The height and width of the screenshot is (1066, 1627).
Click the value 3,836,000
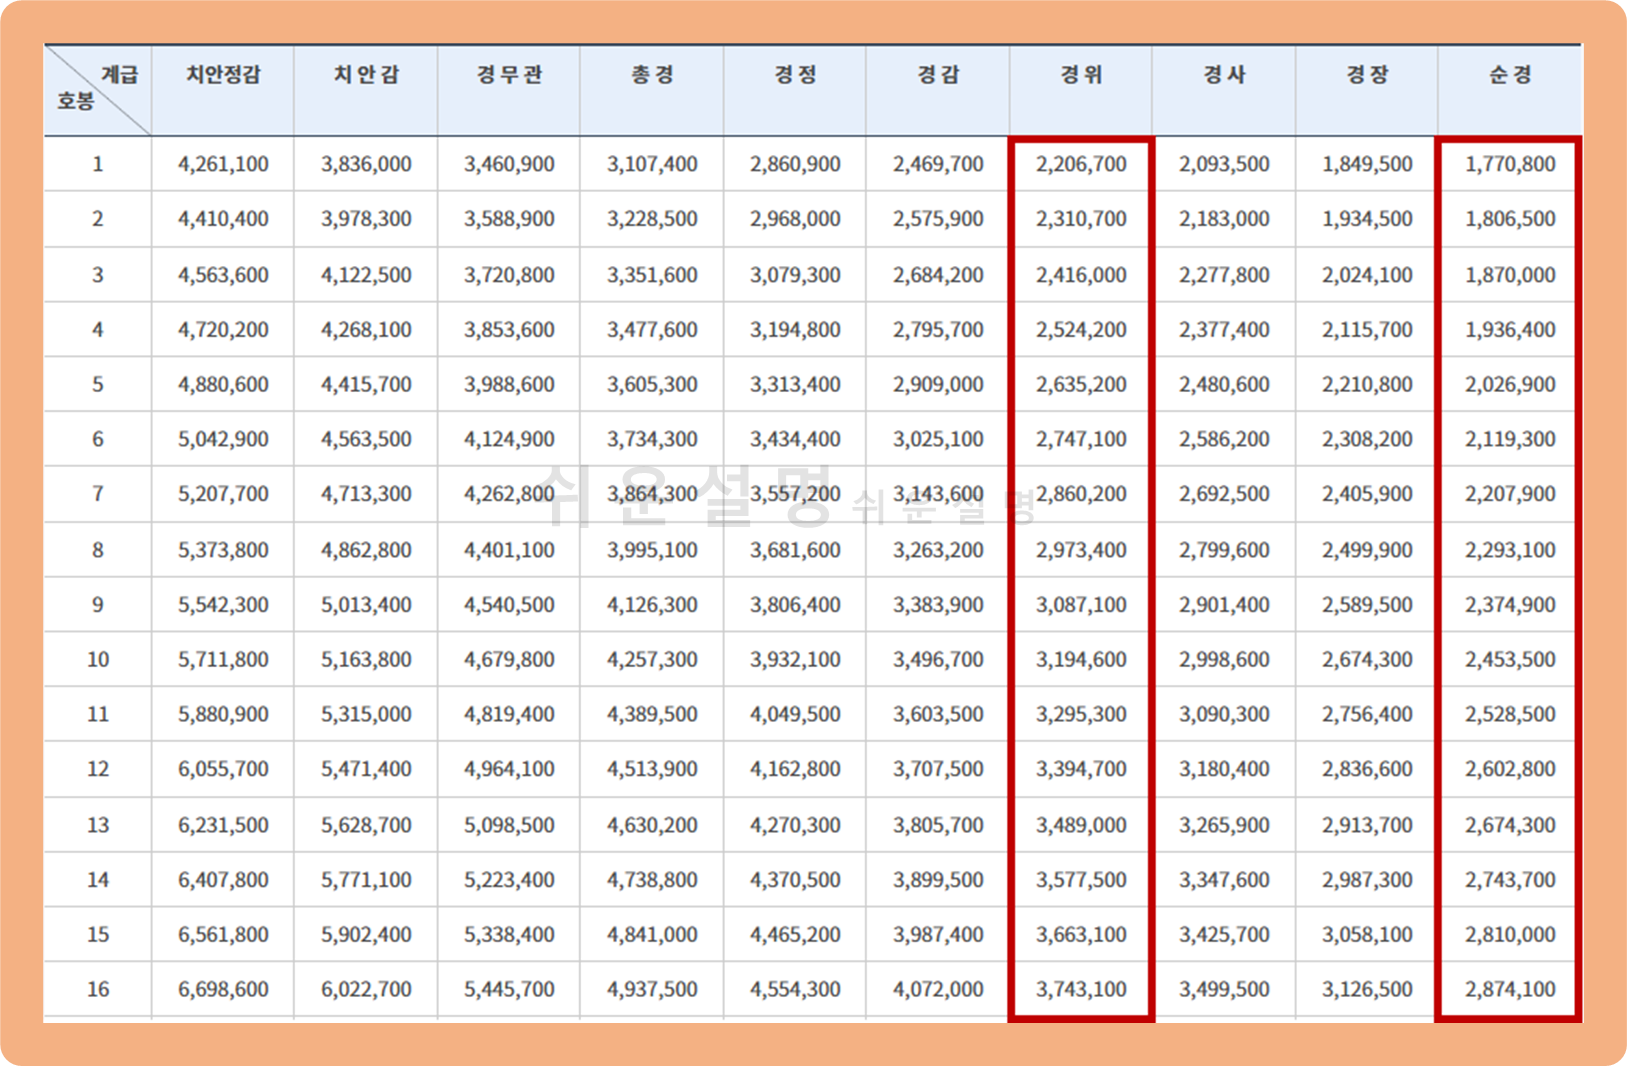[366, 164]
